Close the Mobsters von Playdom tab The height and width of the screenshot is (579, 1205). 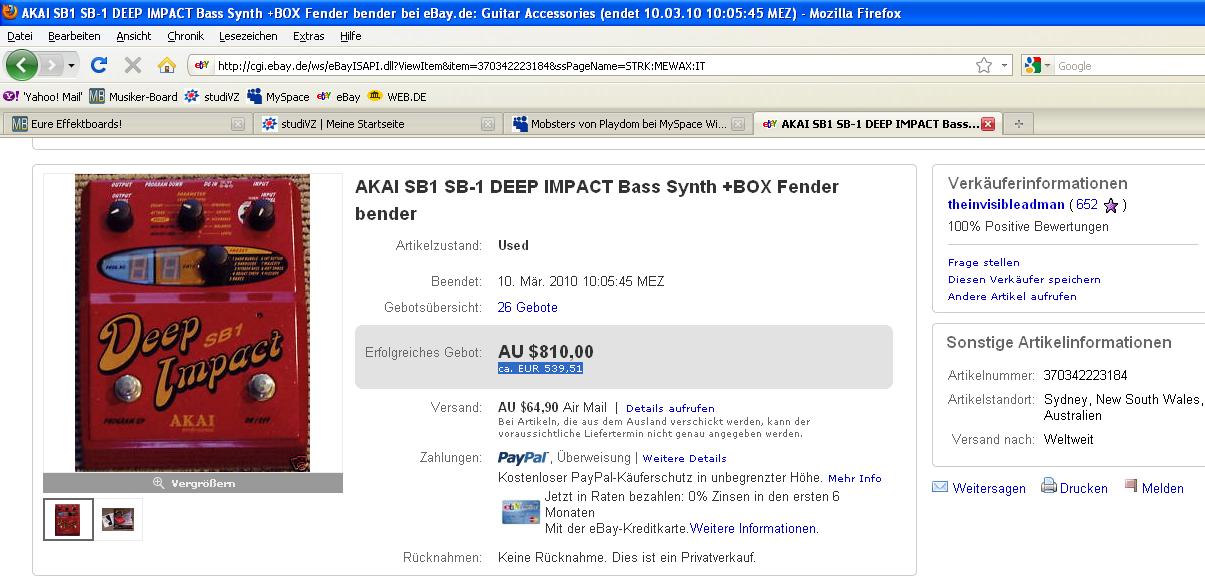[738, 124]
